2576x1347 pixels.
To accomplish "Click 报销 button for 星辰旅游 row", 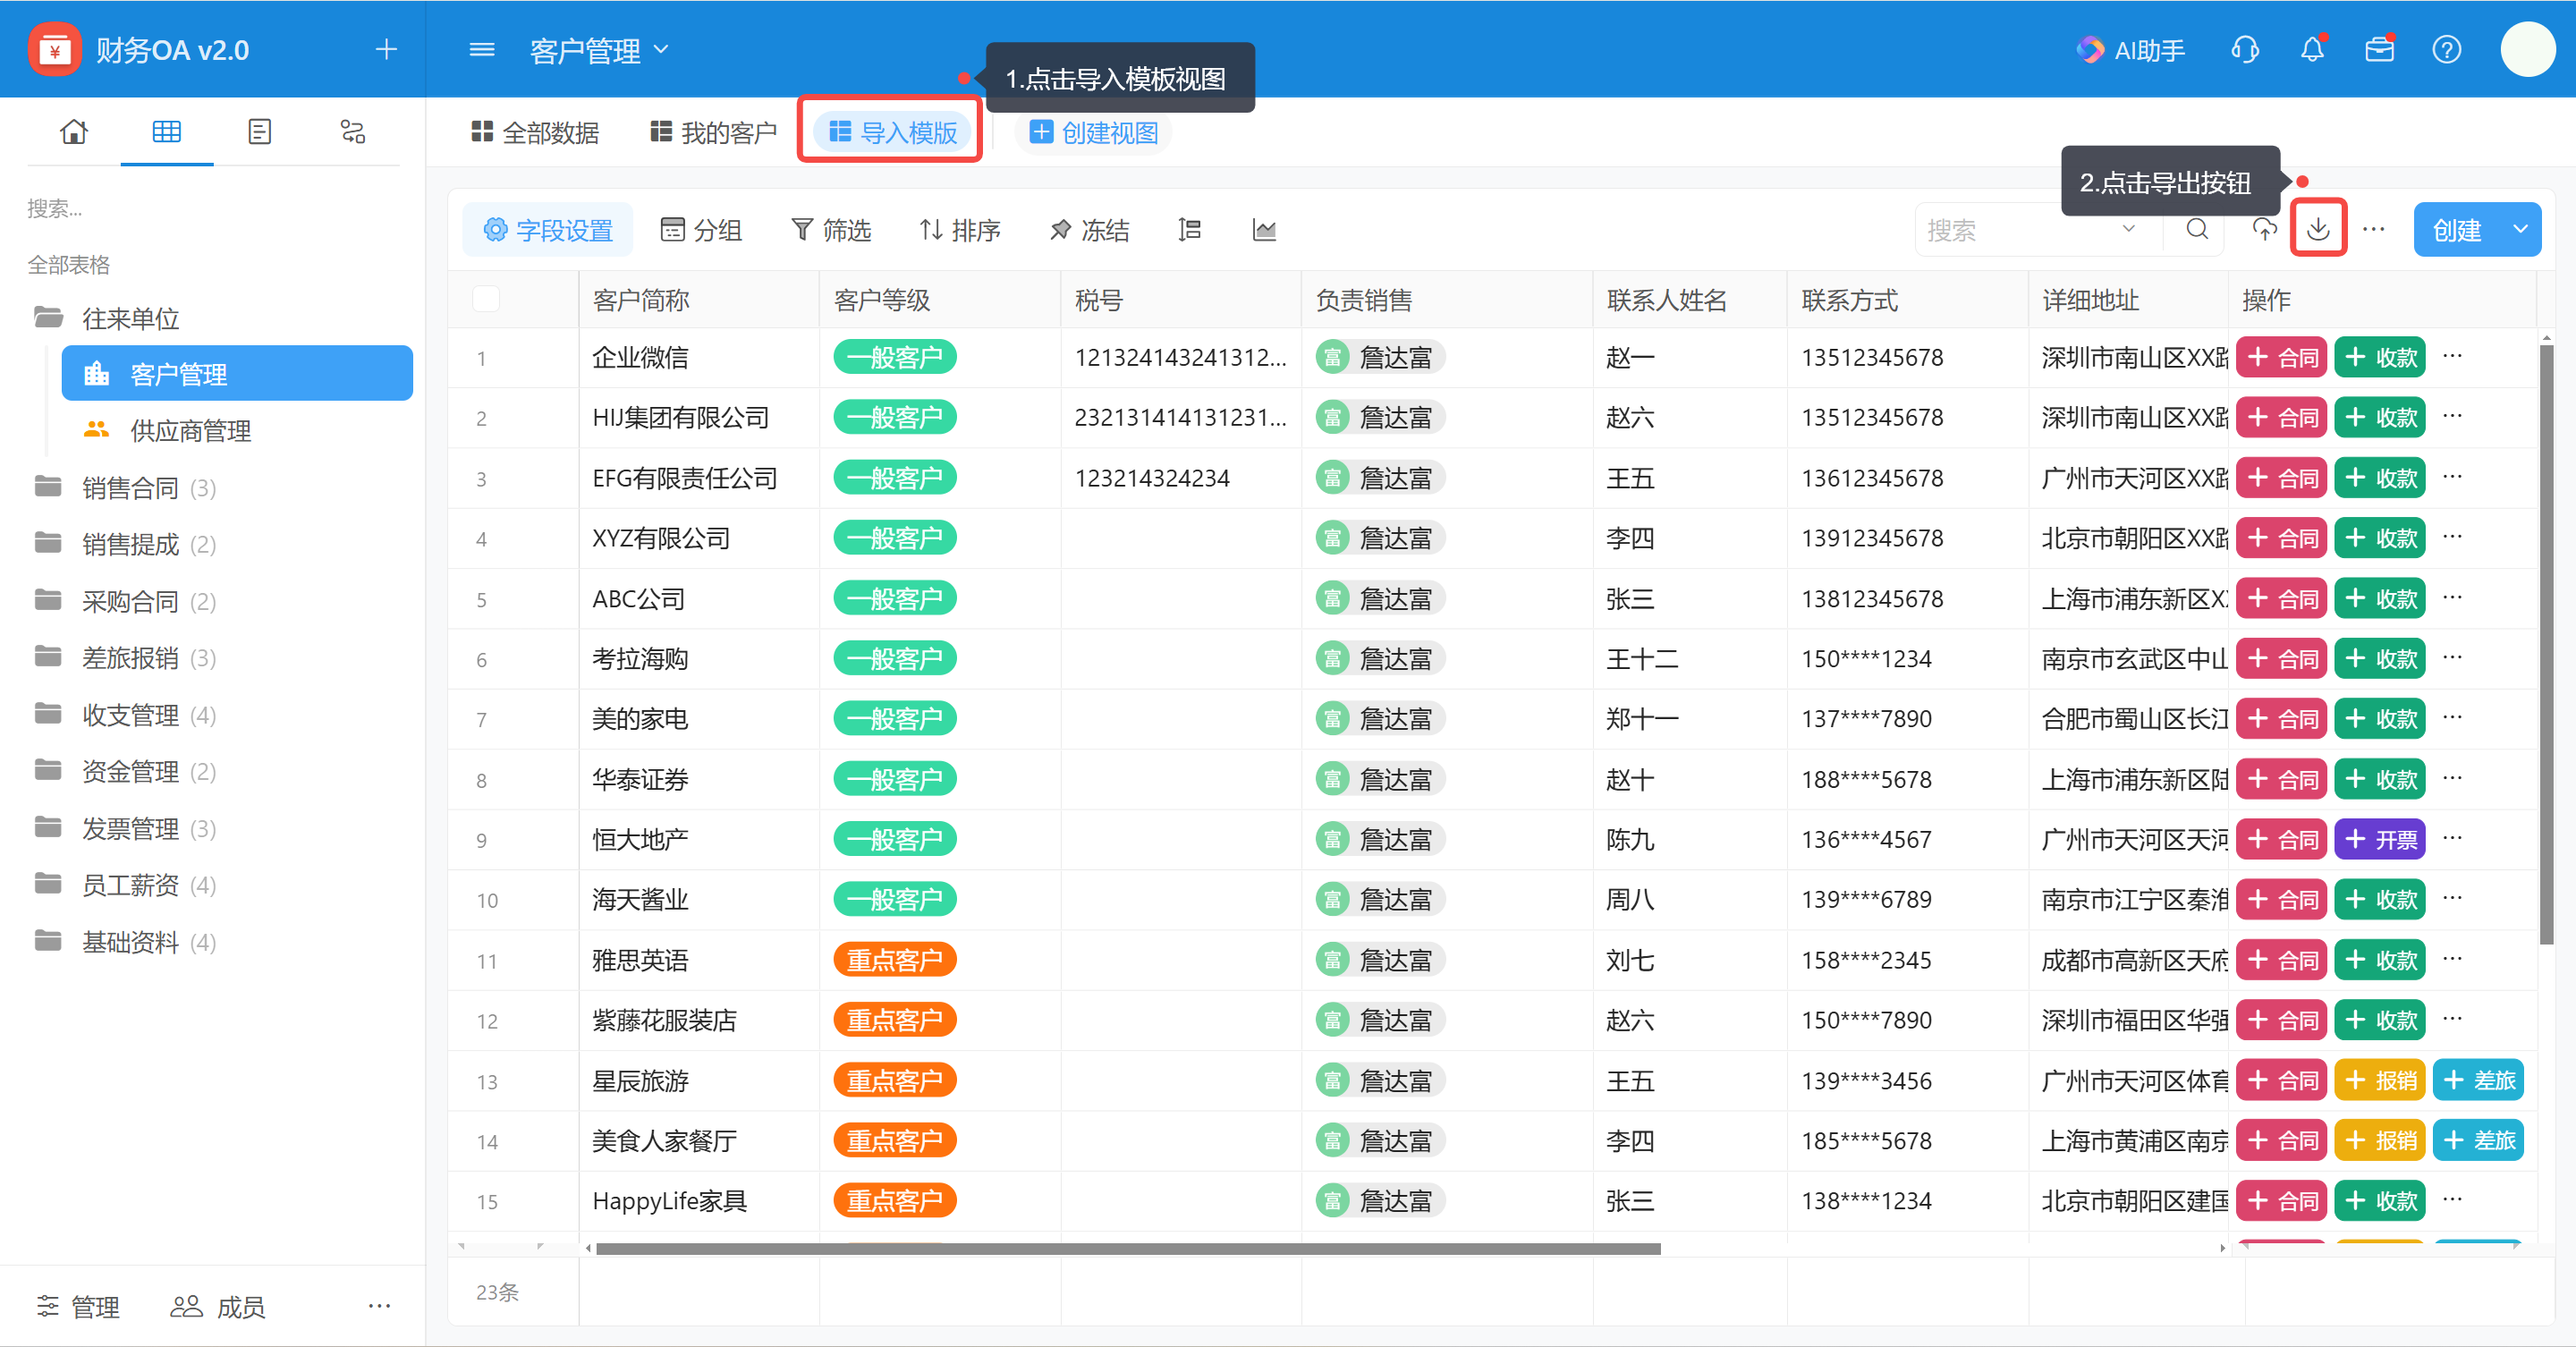I will coord(2380,1080).
